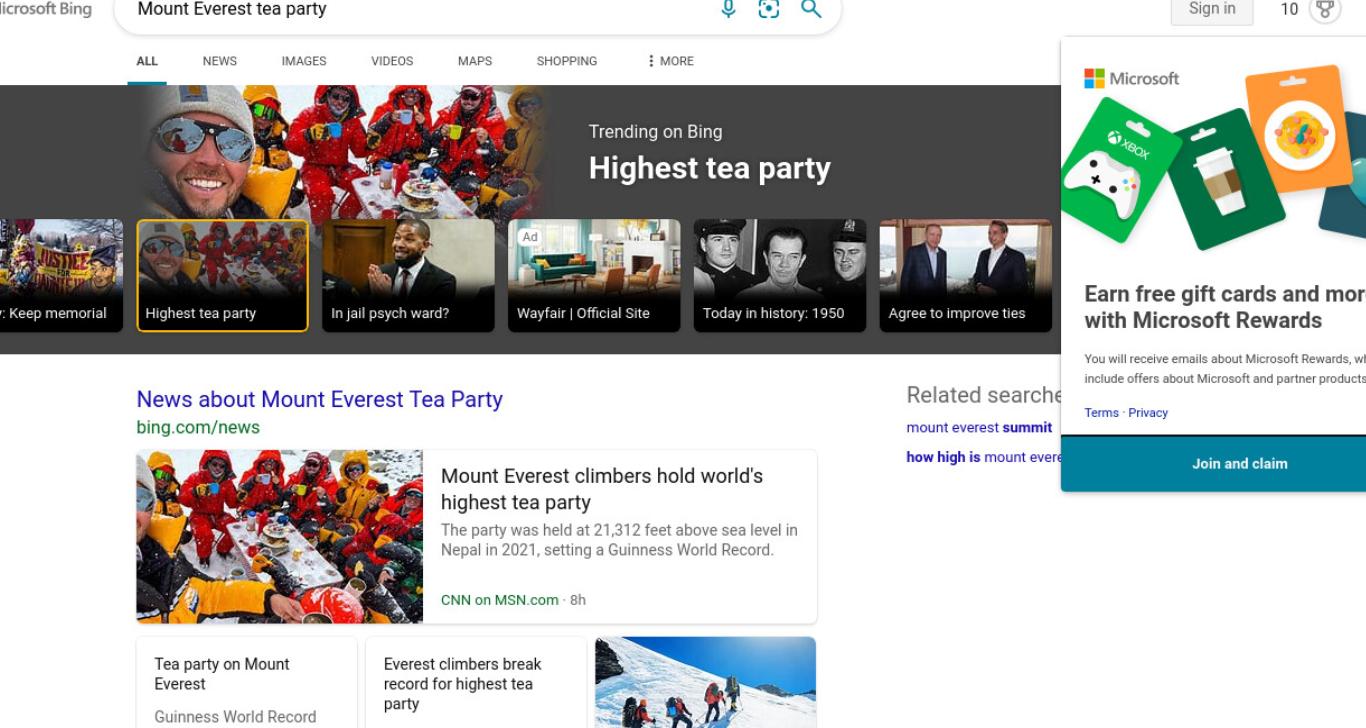Click the Sign in button
Image resolution: width=1366 pixels, height=728 pixels.
(1212, 9)
